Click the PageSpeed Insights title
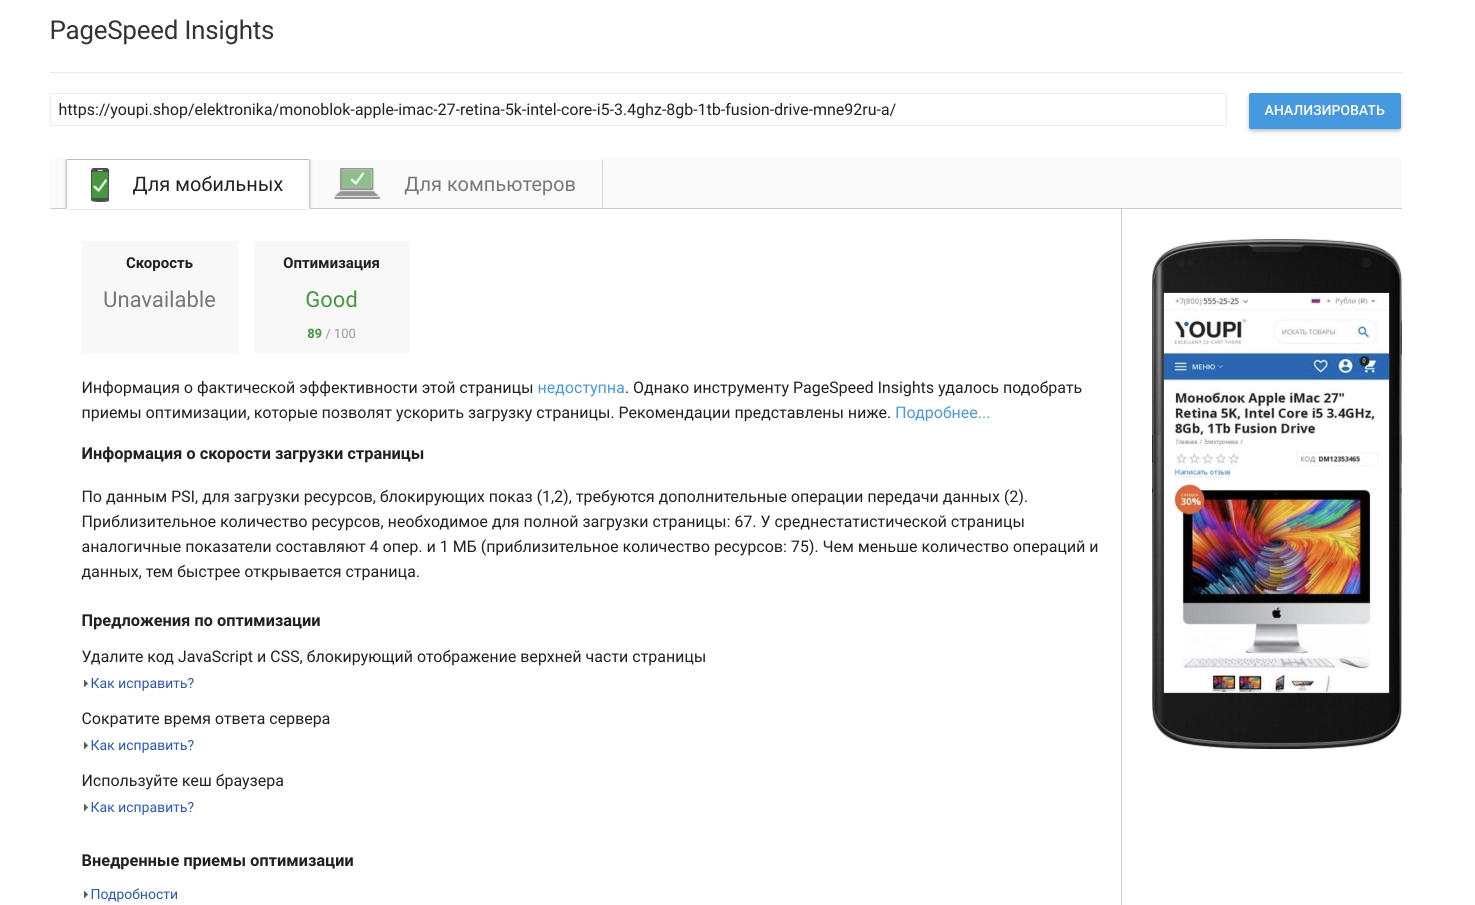This screenshot has width=1475, height=905. pyautogui.click(x=162, y=30)
